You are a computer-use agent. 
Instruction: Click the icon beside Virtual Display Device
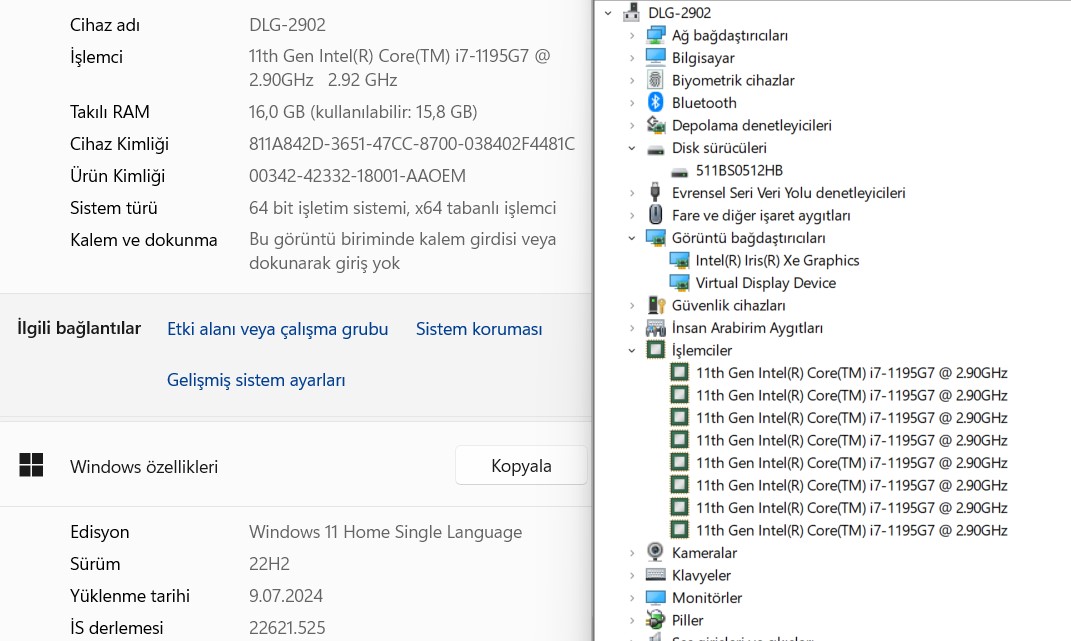[x=680, y=283]
